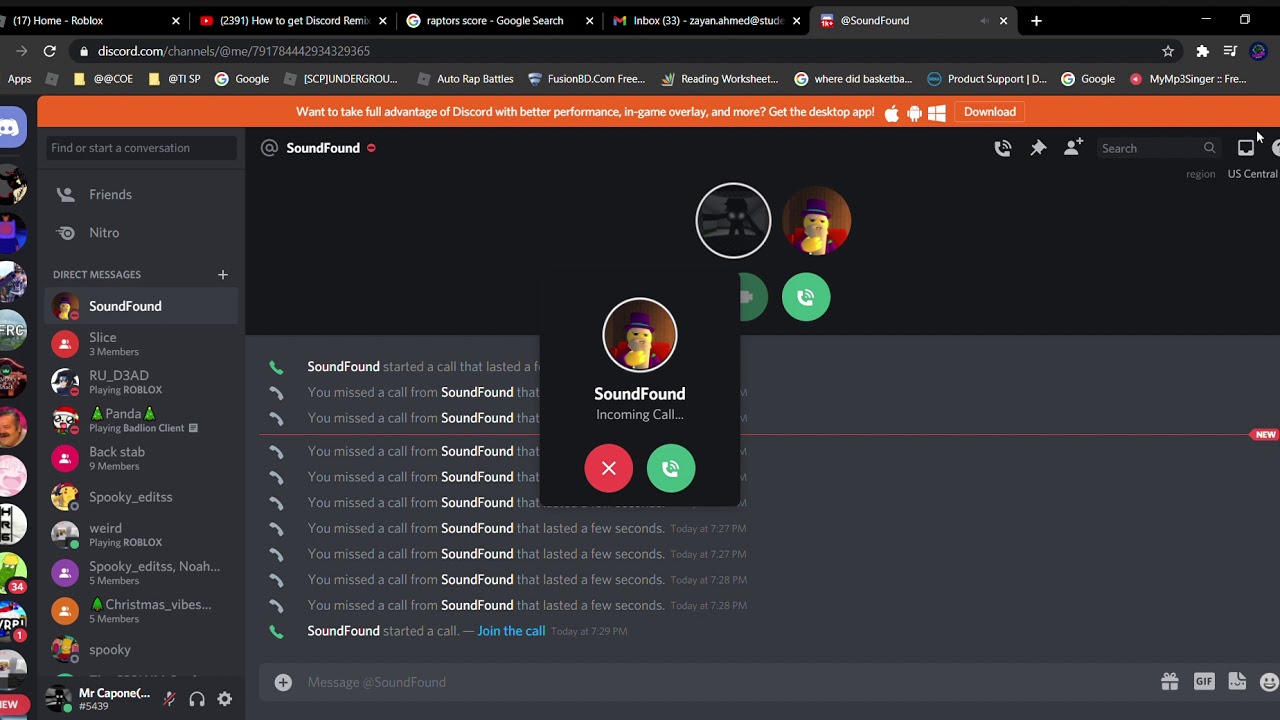Open the emoji picker
Screen dimensions: 1280x720
tap(1269, 682)
